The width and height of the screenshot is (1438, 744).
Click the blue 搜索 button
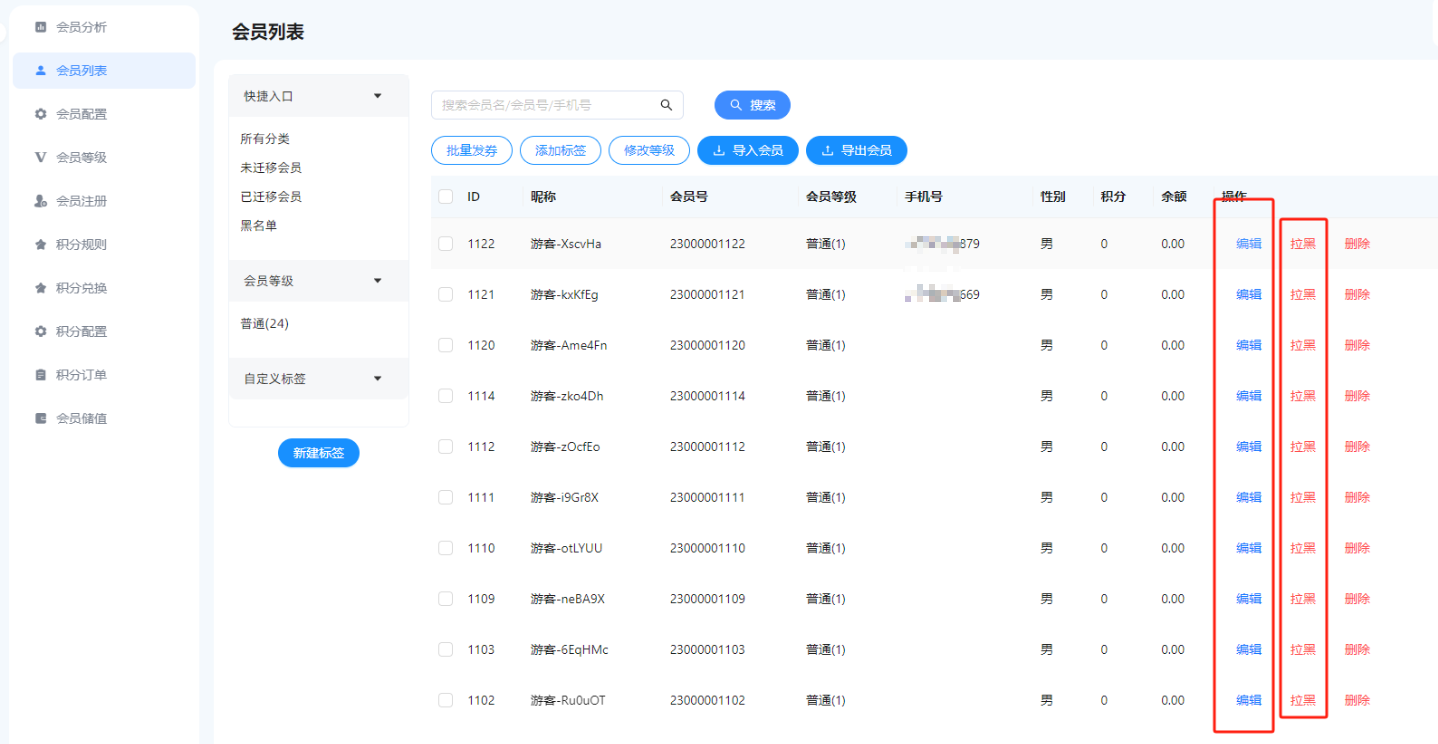pos(752,105)
